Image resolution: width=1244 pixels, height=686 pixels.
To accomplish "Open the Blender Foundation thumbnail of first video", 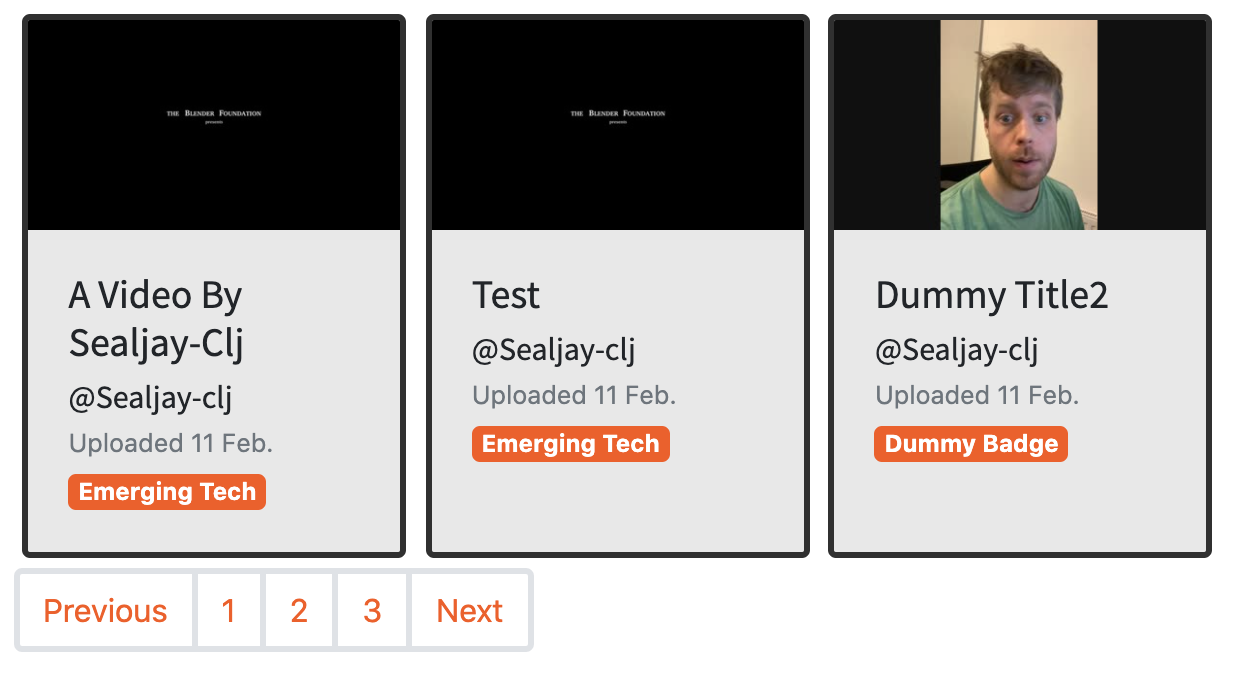I will coord(214,125).
